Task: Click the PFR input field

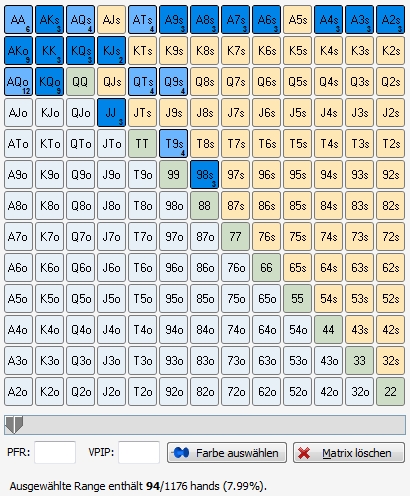Action: coord(55,452)
